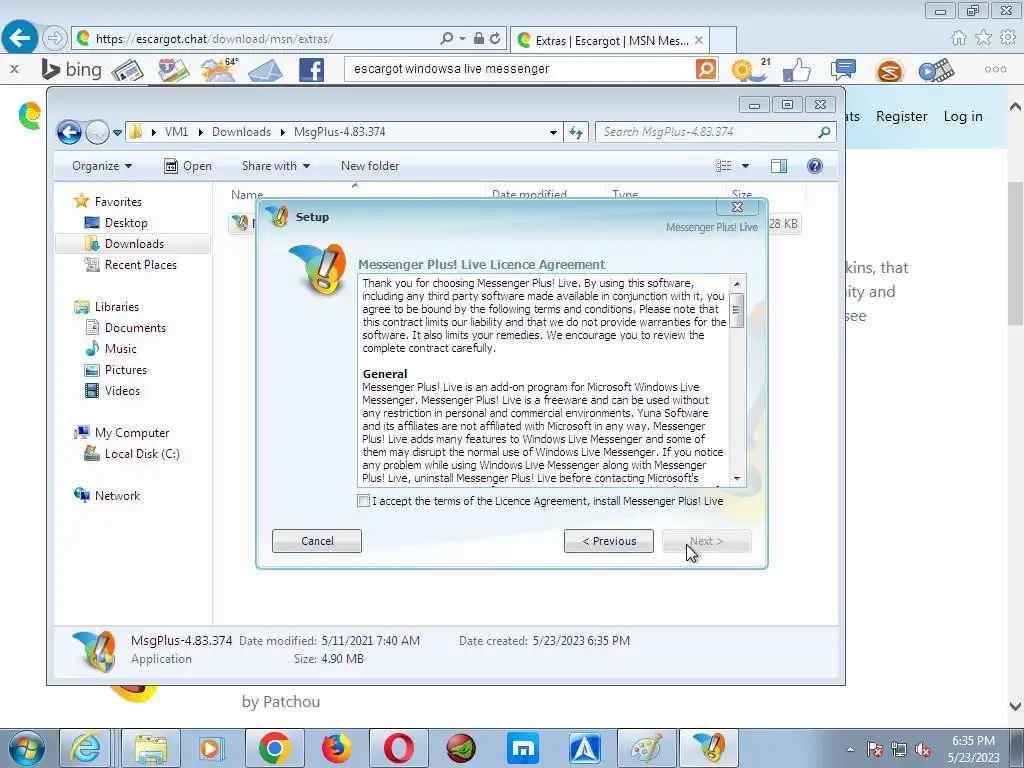This screenshot has width=1024, height=768.
Task: Select Libraries in navigation pane
Action: tap(116, 306)
